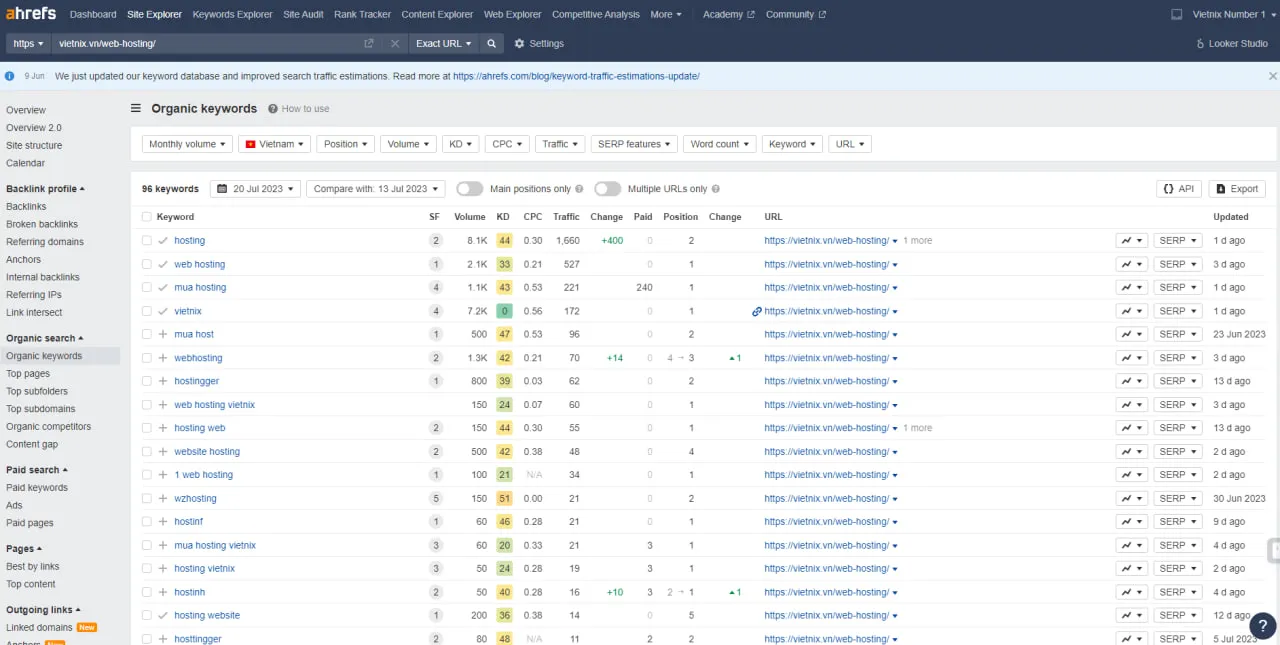The width and height of the screenshot is (1280, 645).
Task: Open the URL in new tab icon
Action: (369, 44)
